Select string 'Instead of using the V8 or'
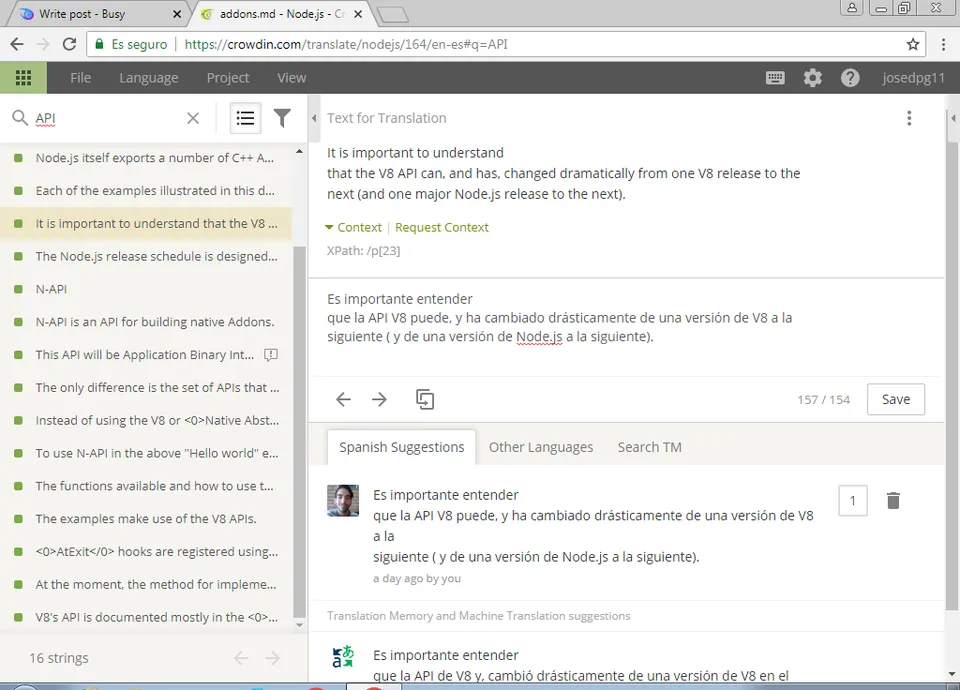The width and height of the screenshot is (960, 690). [146, 420]
